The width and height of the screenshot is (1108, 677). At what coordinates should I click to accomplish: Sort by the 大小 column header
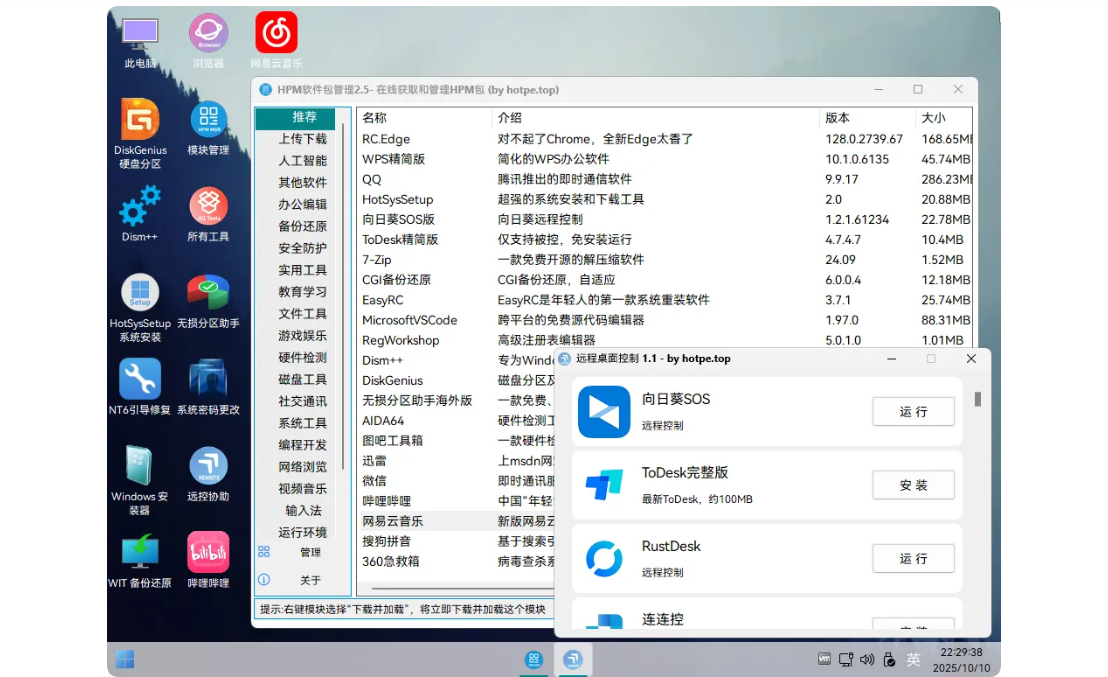pyautogui.click(x=943, y=118)
